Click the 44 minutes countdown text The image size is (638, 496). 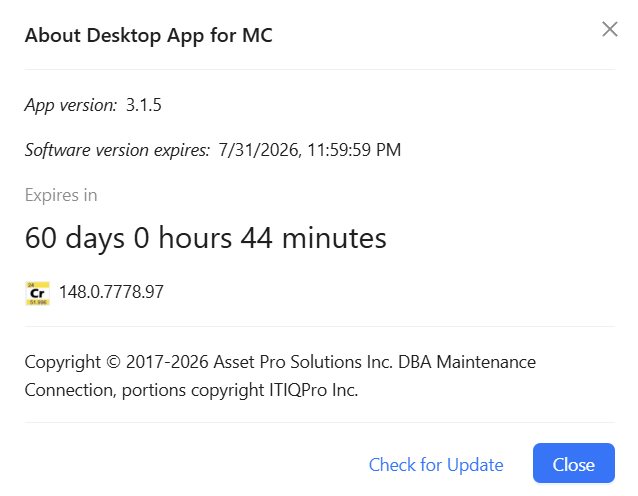tap(313, 238)
